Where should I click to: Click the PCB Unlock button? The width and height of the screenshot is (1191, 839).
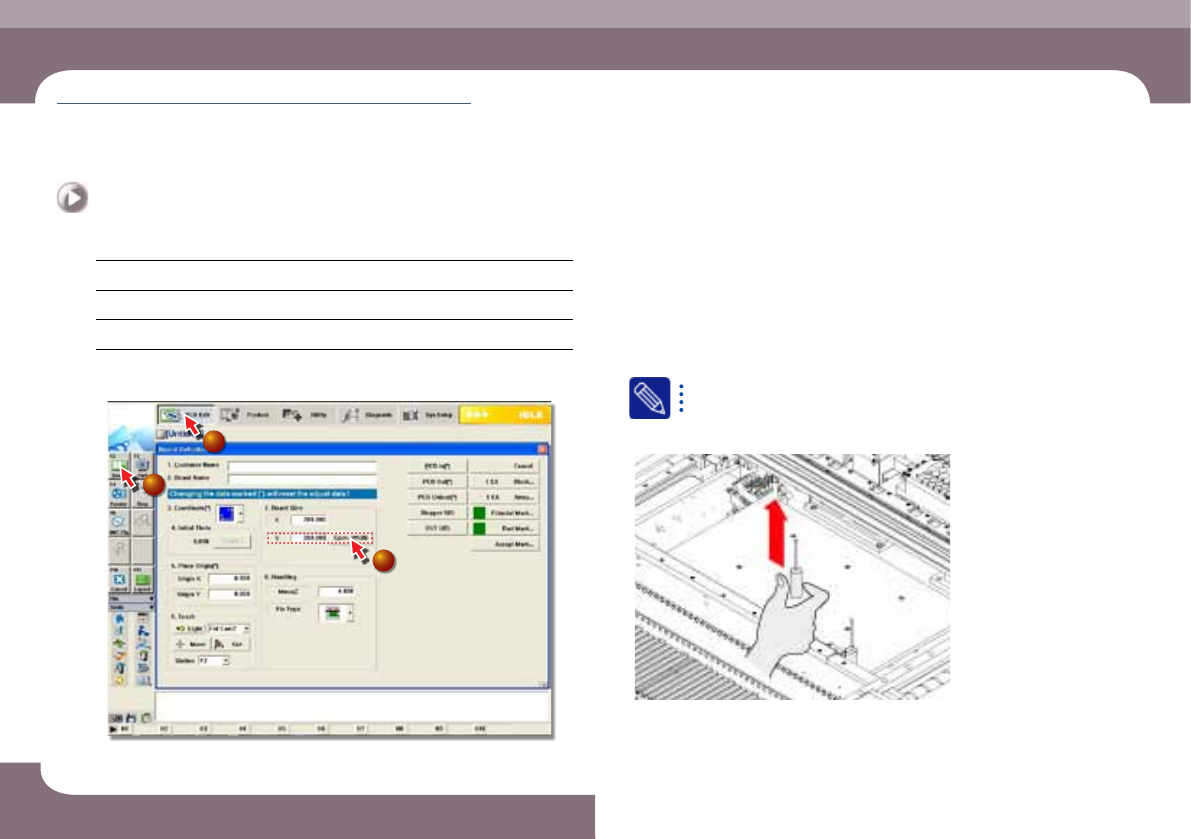437,497
